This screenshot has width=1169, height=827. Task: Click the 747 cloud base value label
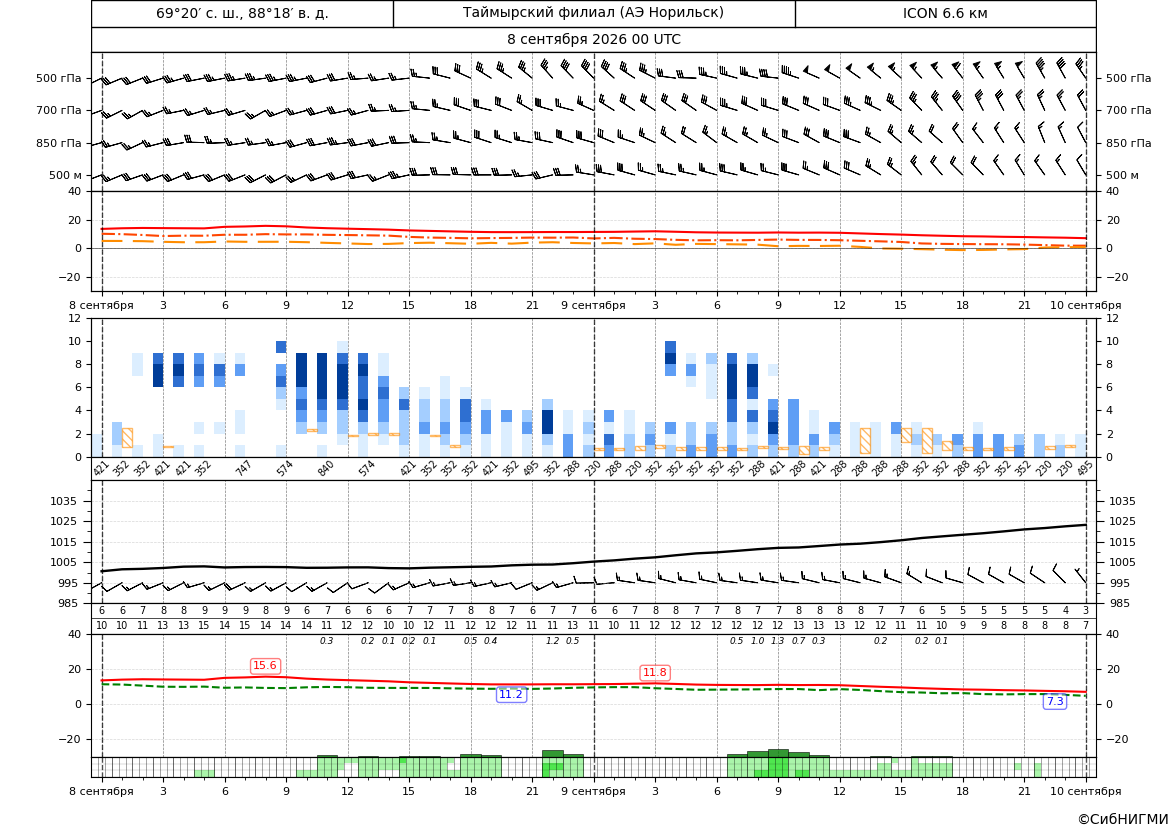pyautogui.click(x=243, y=468)
